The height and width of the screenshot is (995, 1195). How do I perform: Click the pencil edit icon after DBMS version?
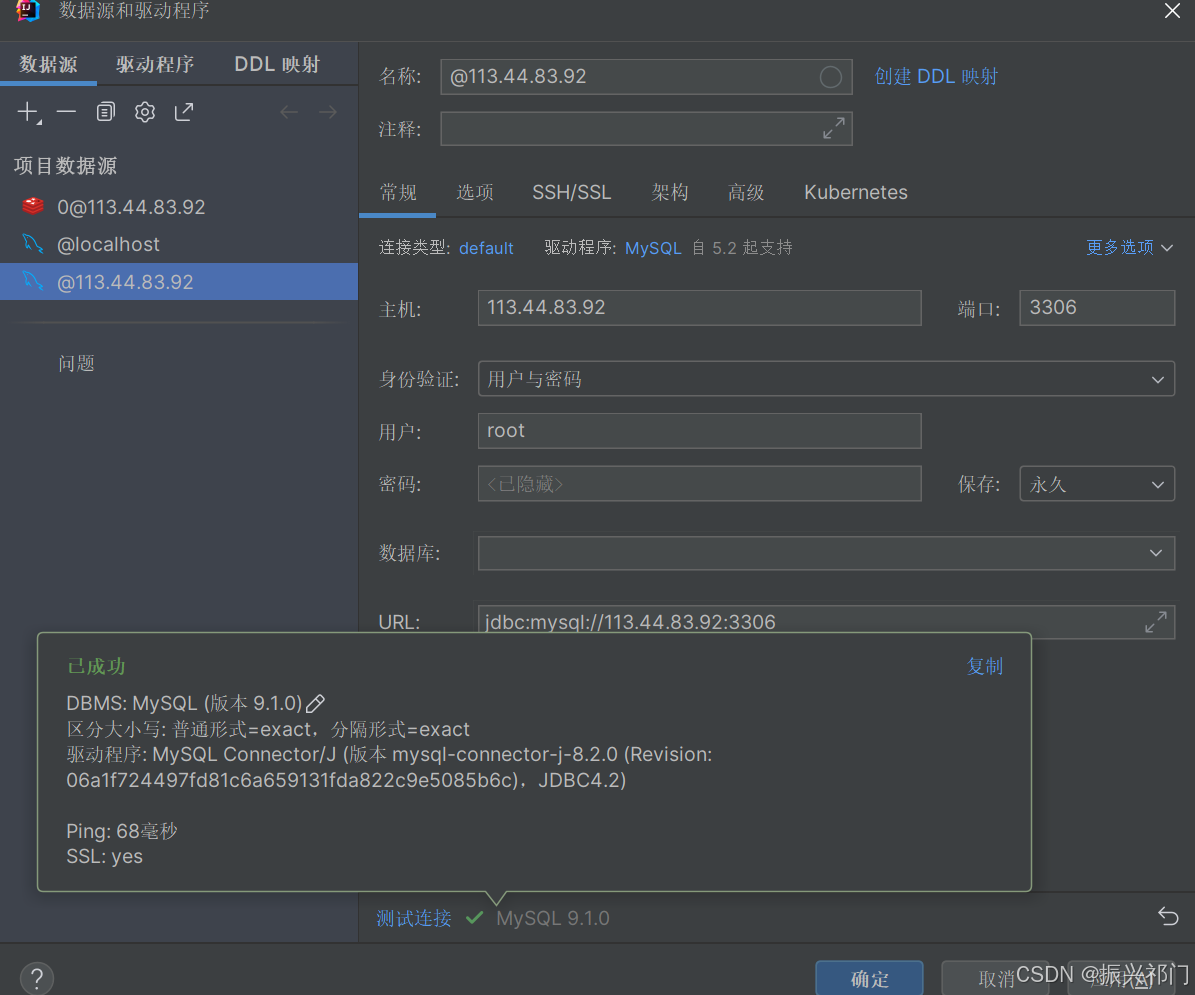tap(316, 703)
